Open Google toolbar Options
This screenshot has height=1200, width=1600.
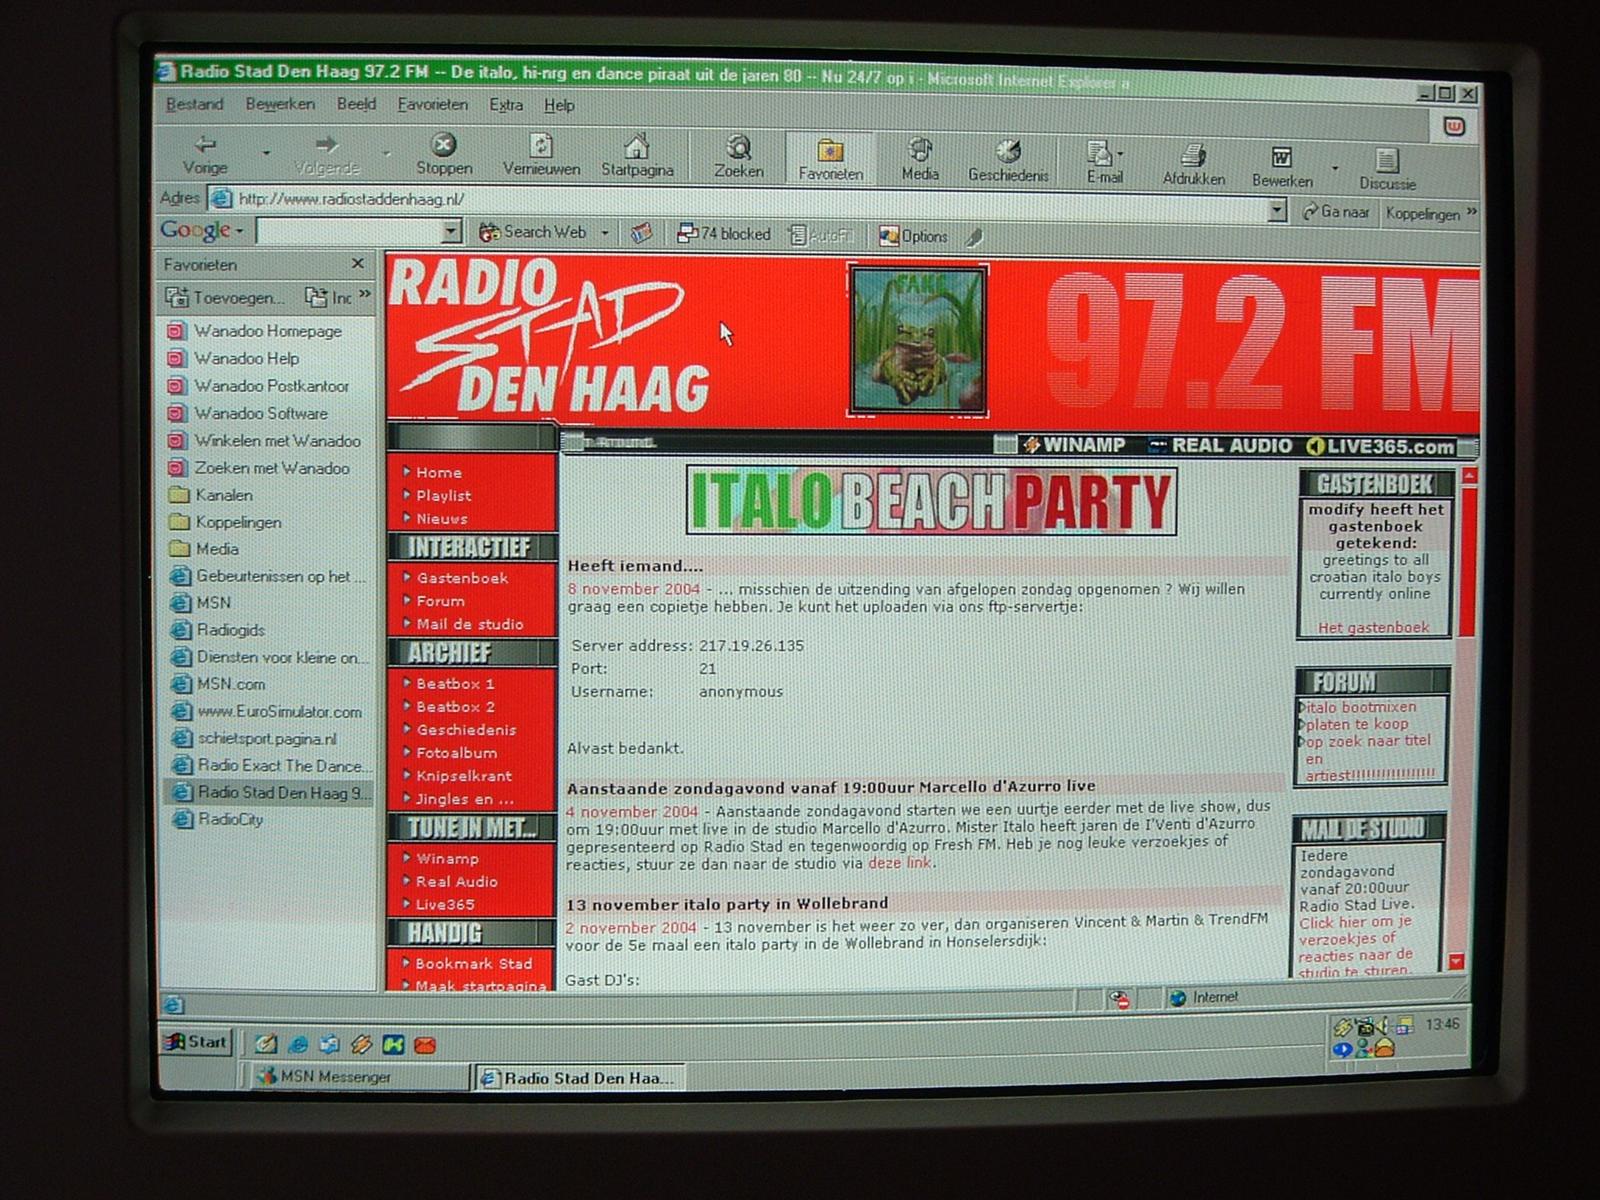[913, 236]
